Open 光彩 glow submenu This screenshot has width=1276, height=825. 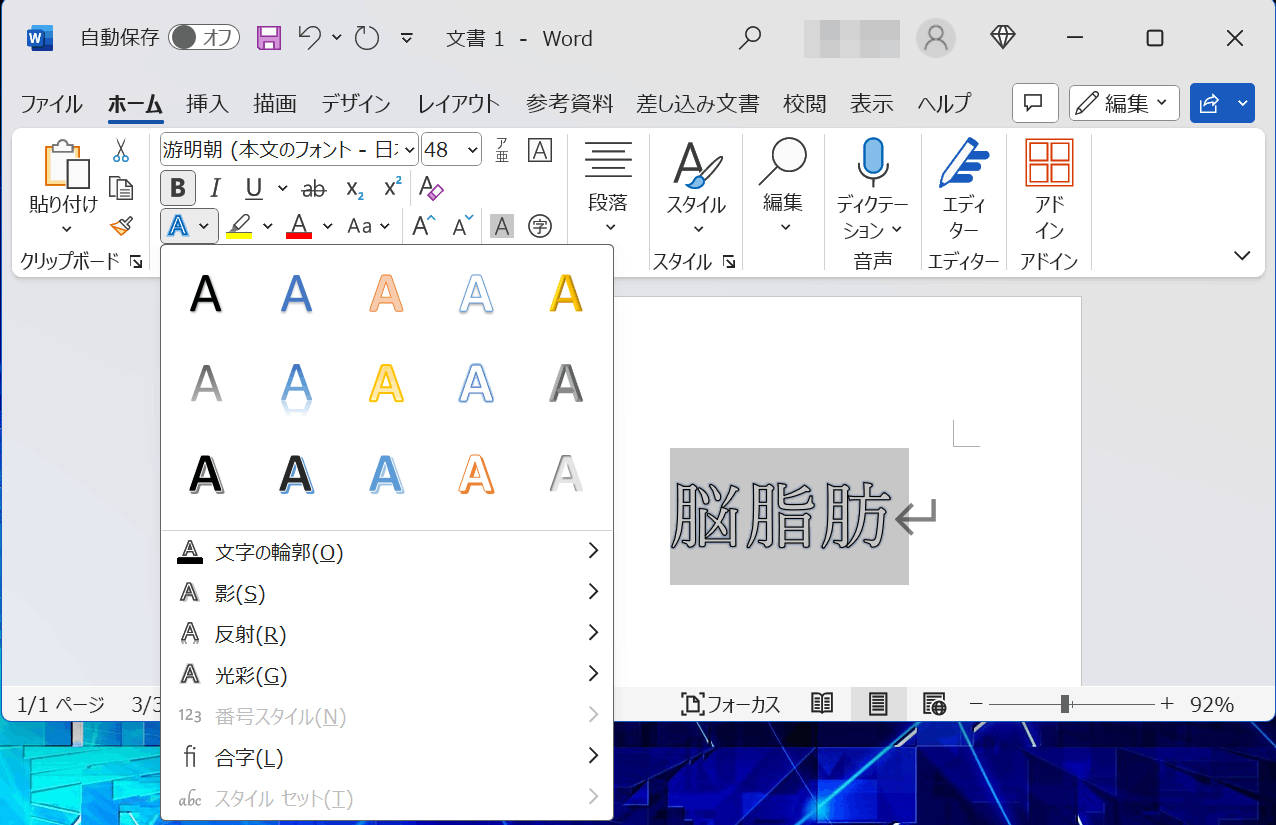387,675
